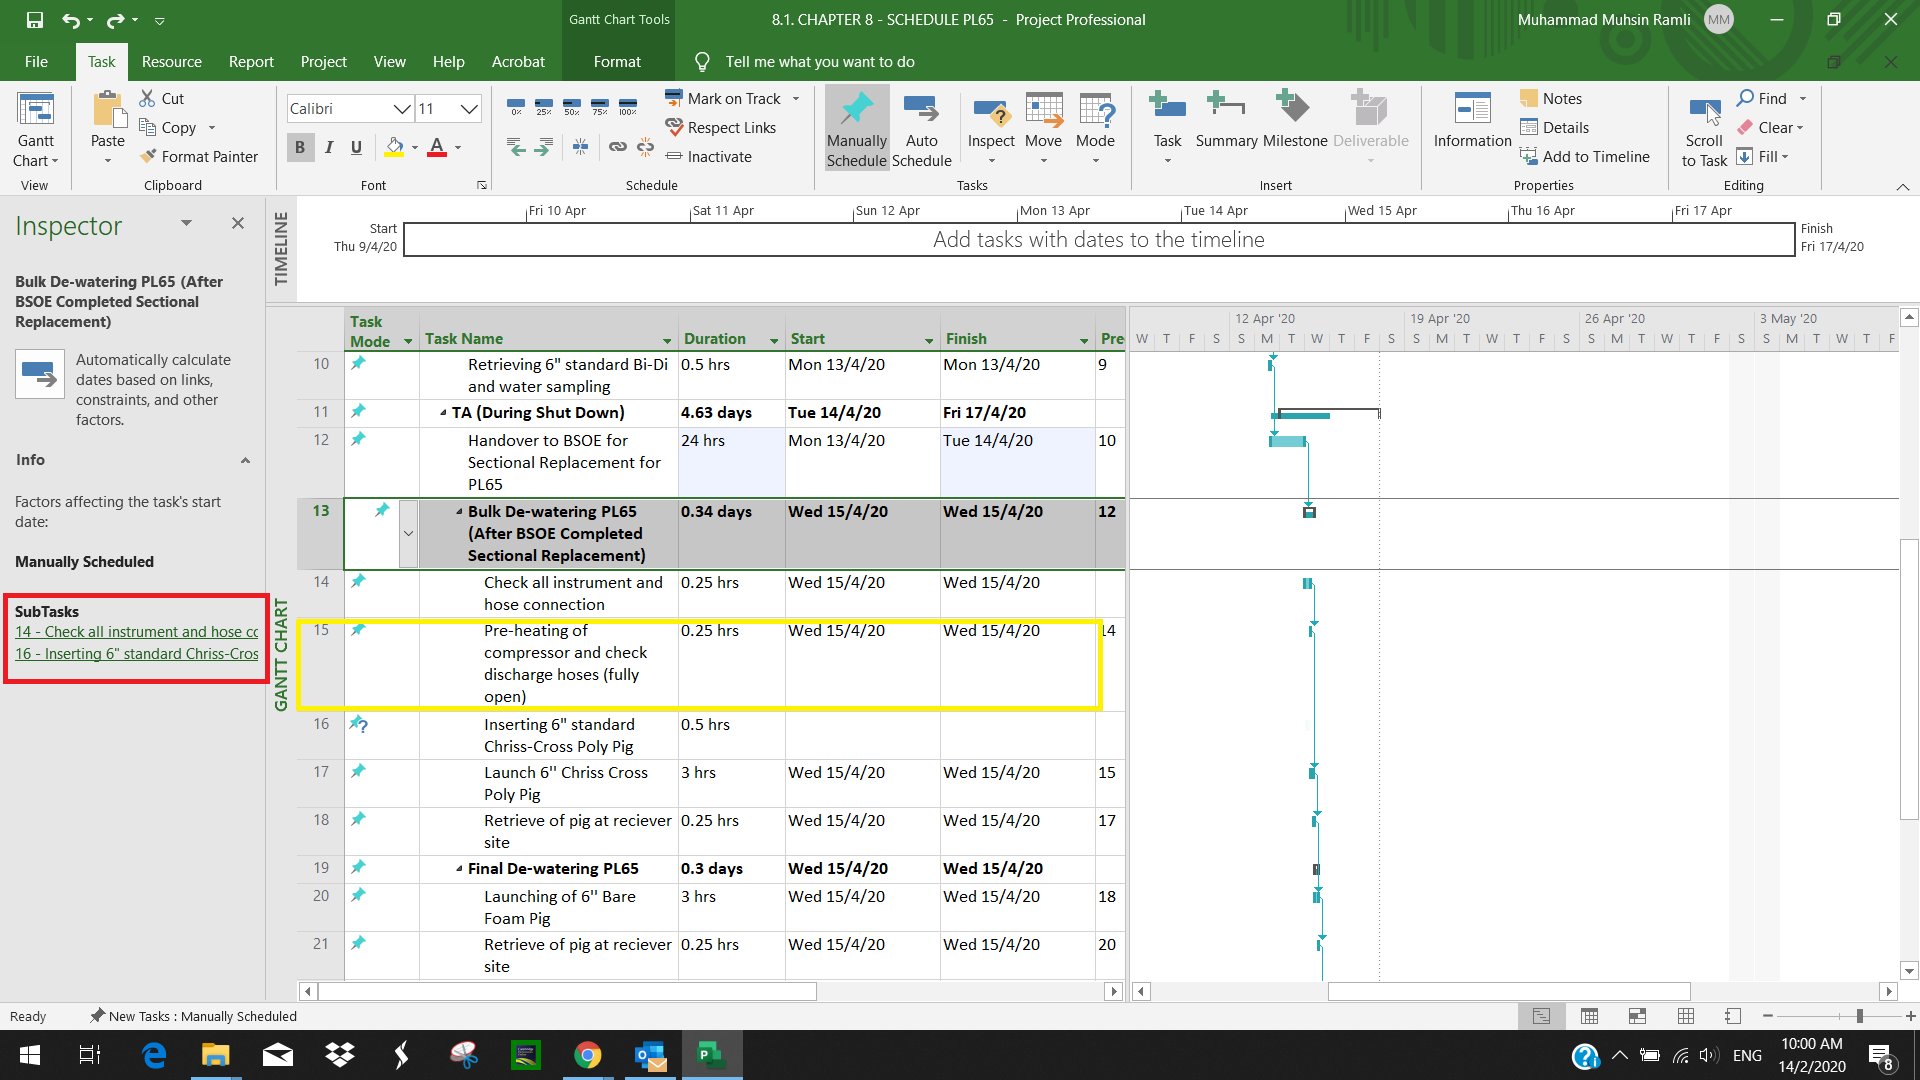1920x1080 pixels.
Task: Click the Paste clipboard icon
Action: tap(107, 109)
